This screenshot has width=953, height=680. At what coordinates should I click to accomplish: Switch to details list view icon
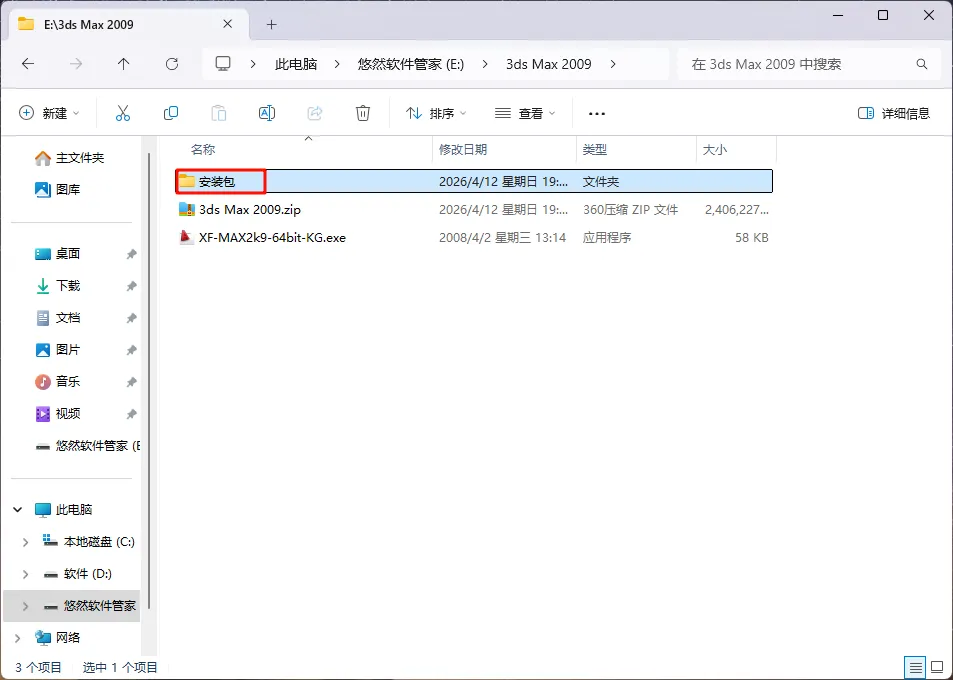[915, 667]
